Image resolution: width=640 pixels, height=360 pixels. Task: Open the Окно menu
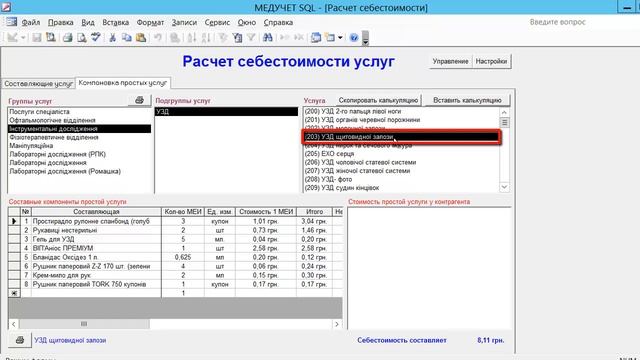click(x=247, y=22)
